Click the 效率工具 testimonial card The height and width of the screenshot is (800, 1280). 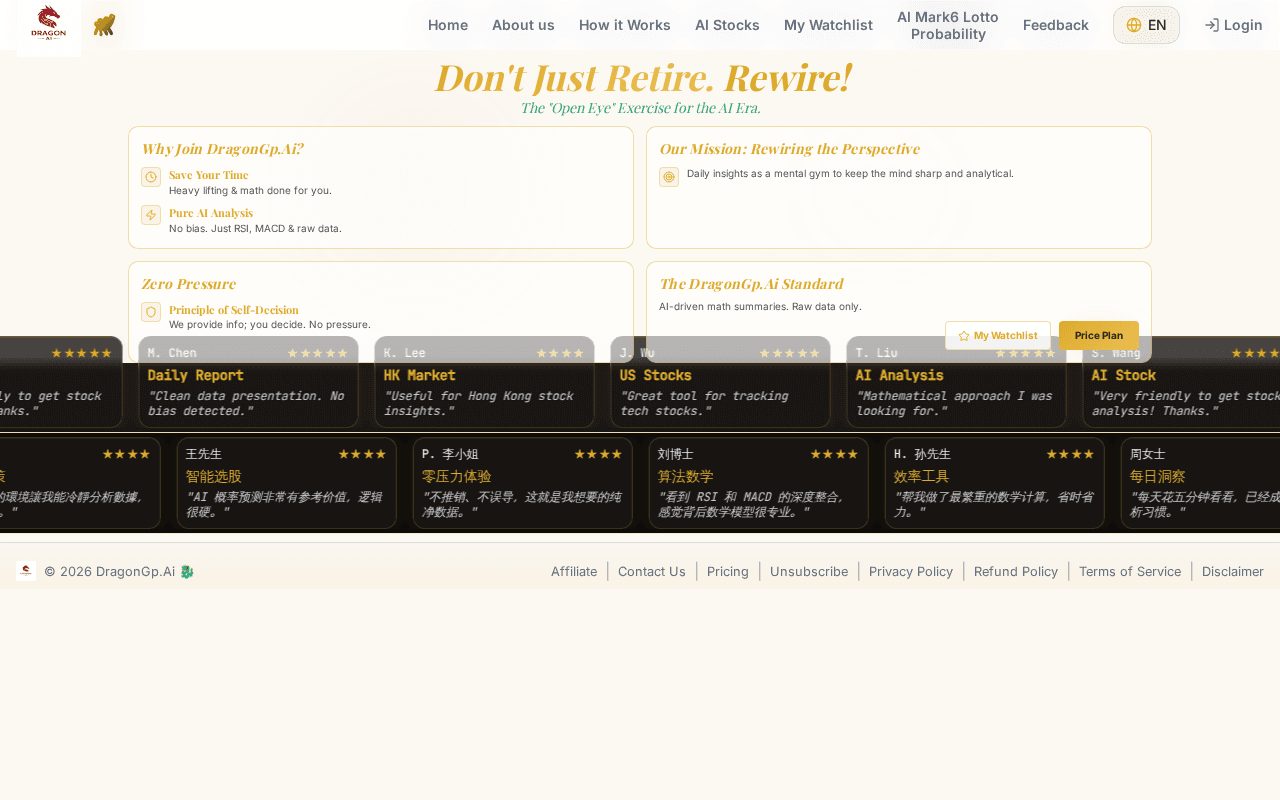994,483
